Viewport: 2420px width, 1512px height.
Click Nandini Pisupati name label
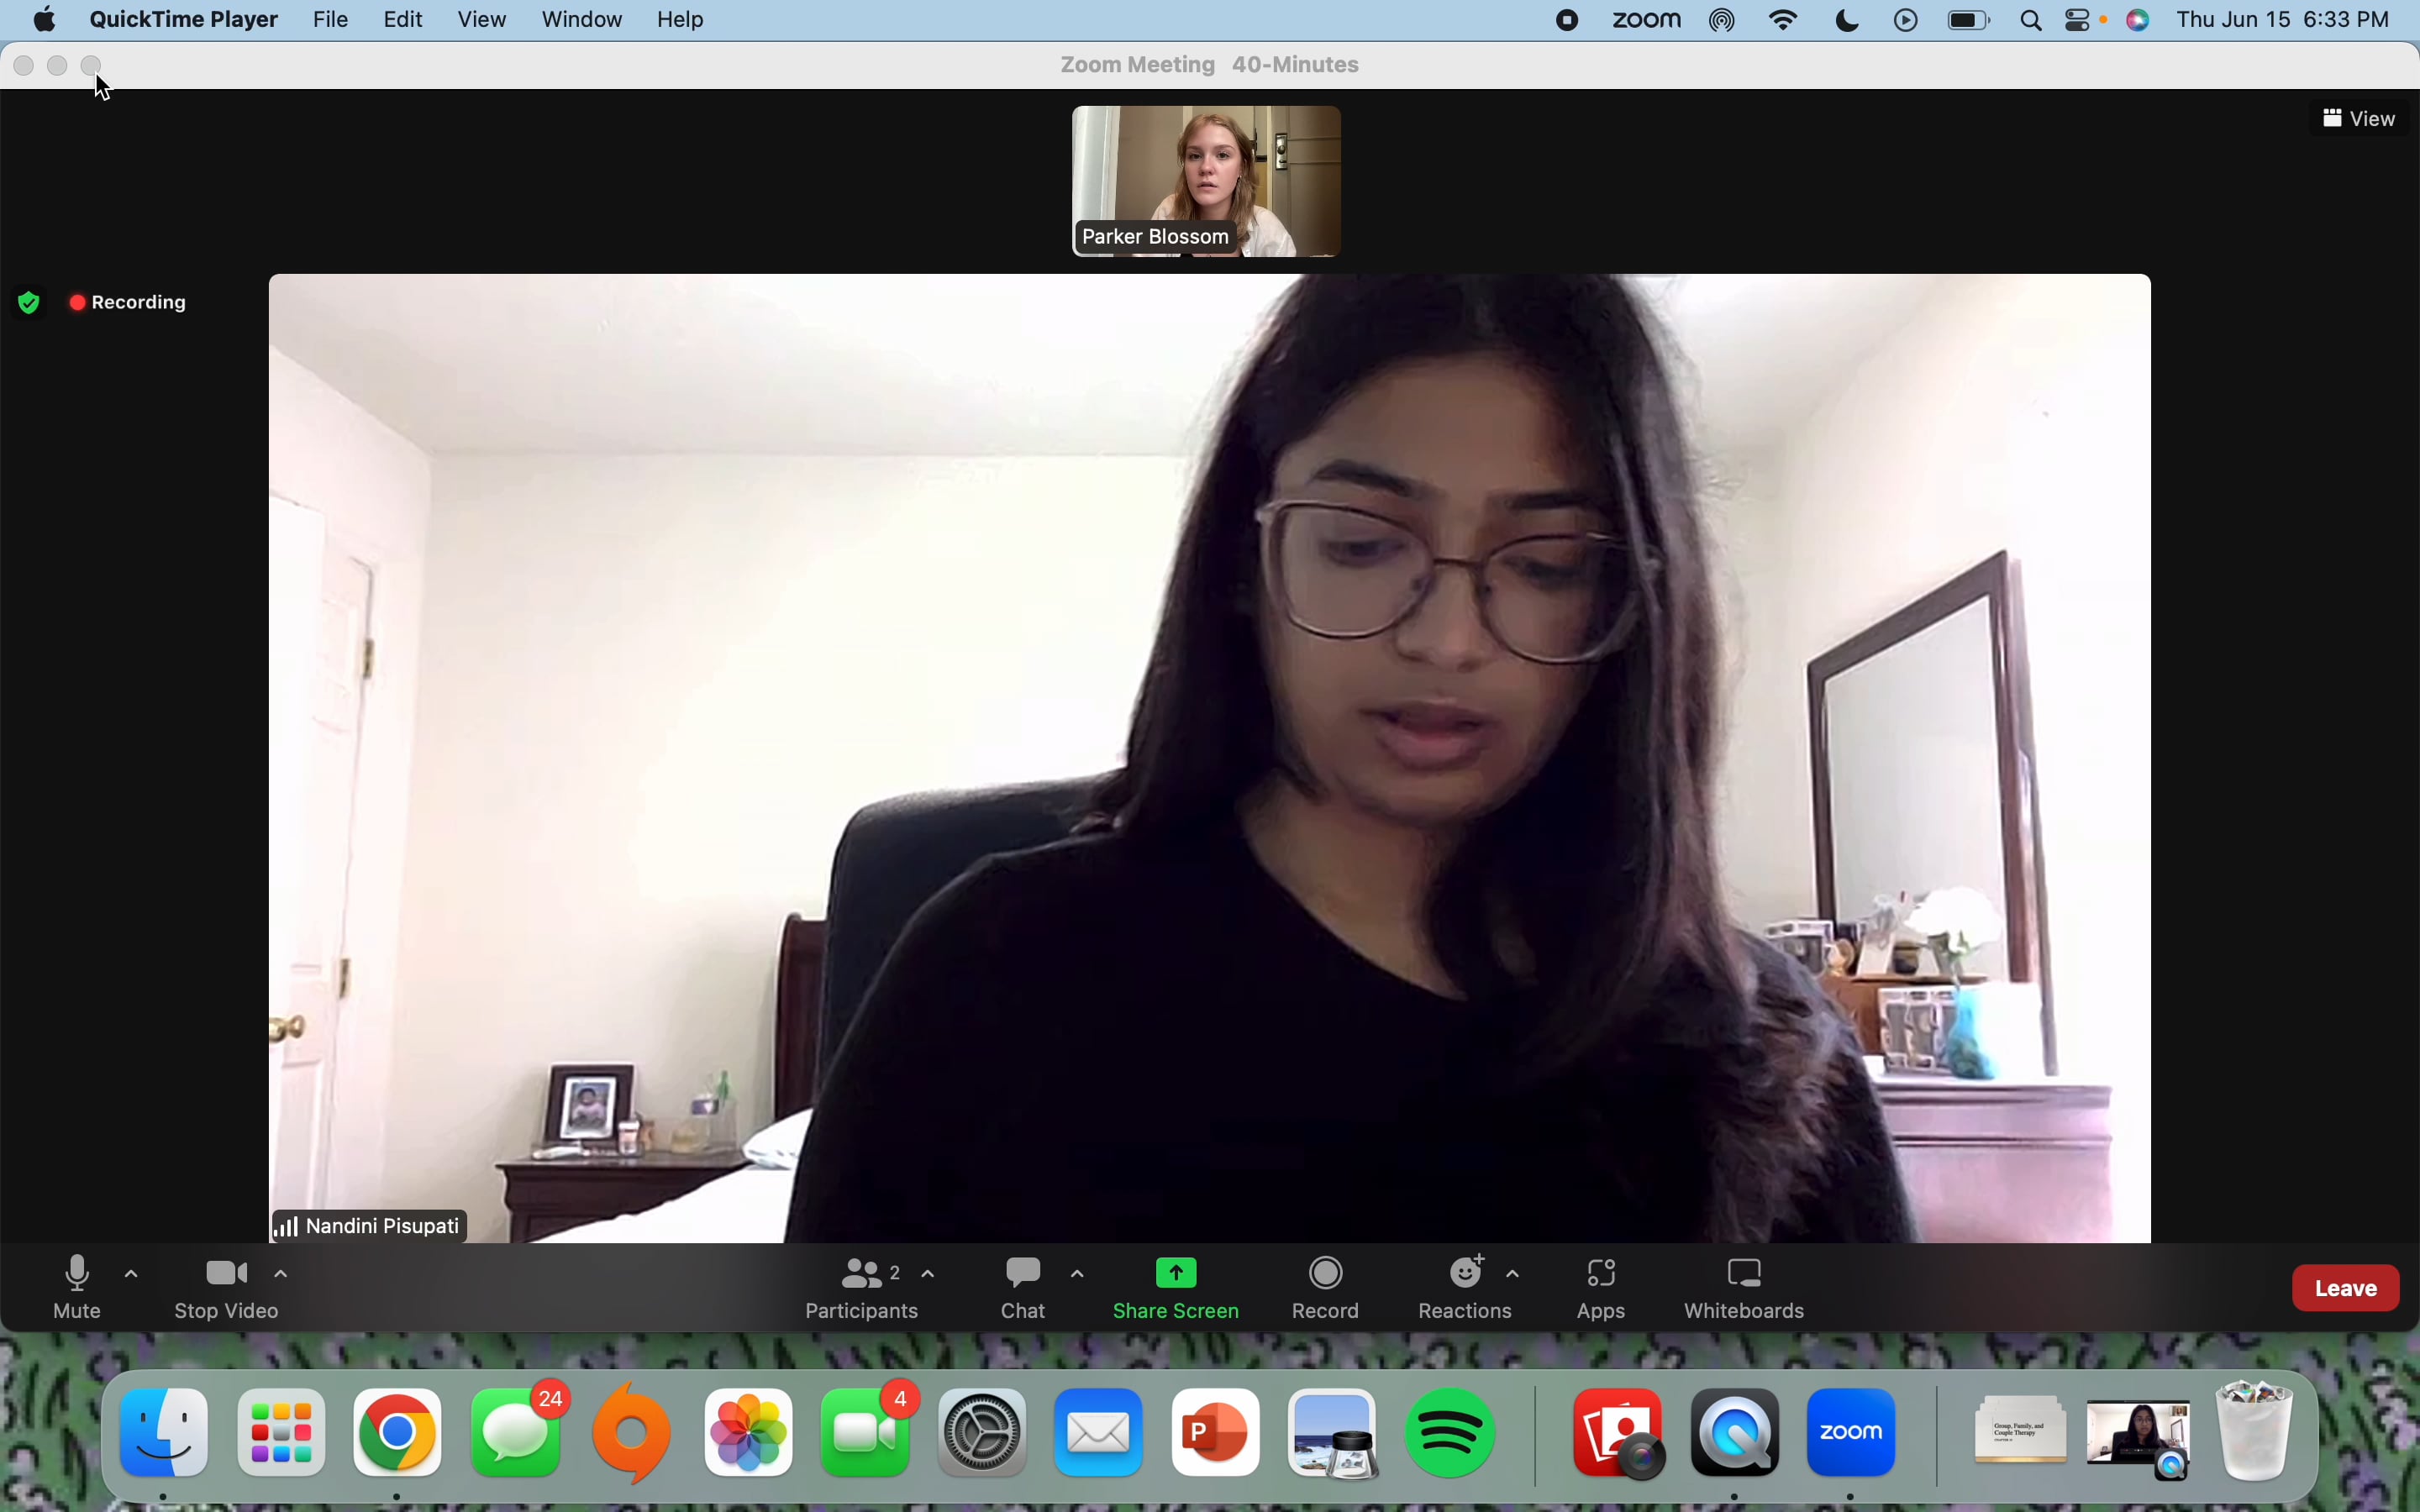coord(370,1226)
